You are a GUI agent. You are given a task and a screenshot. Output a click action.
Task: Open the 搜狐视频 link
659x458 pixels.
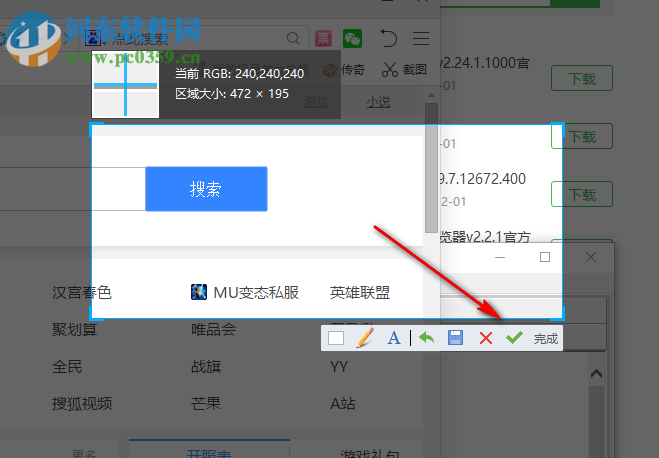coord(82,403)
